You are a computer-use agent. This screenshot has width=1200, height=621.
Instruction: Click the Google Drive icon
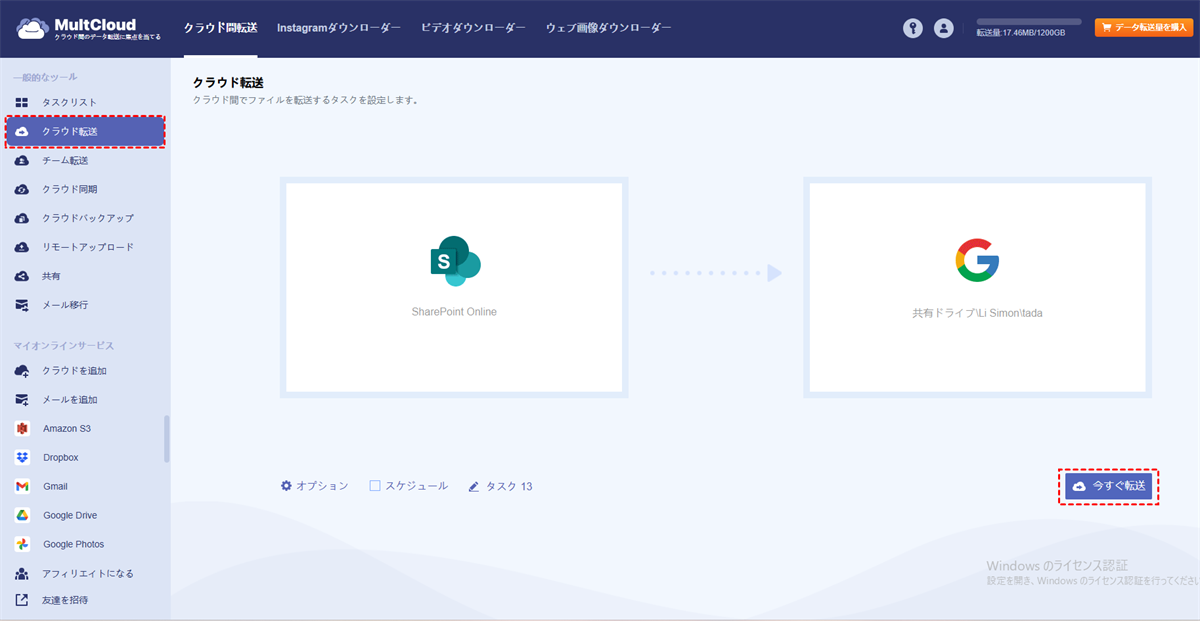(x=22, y=516)
